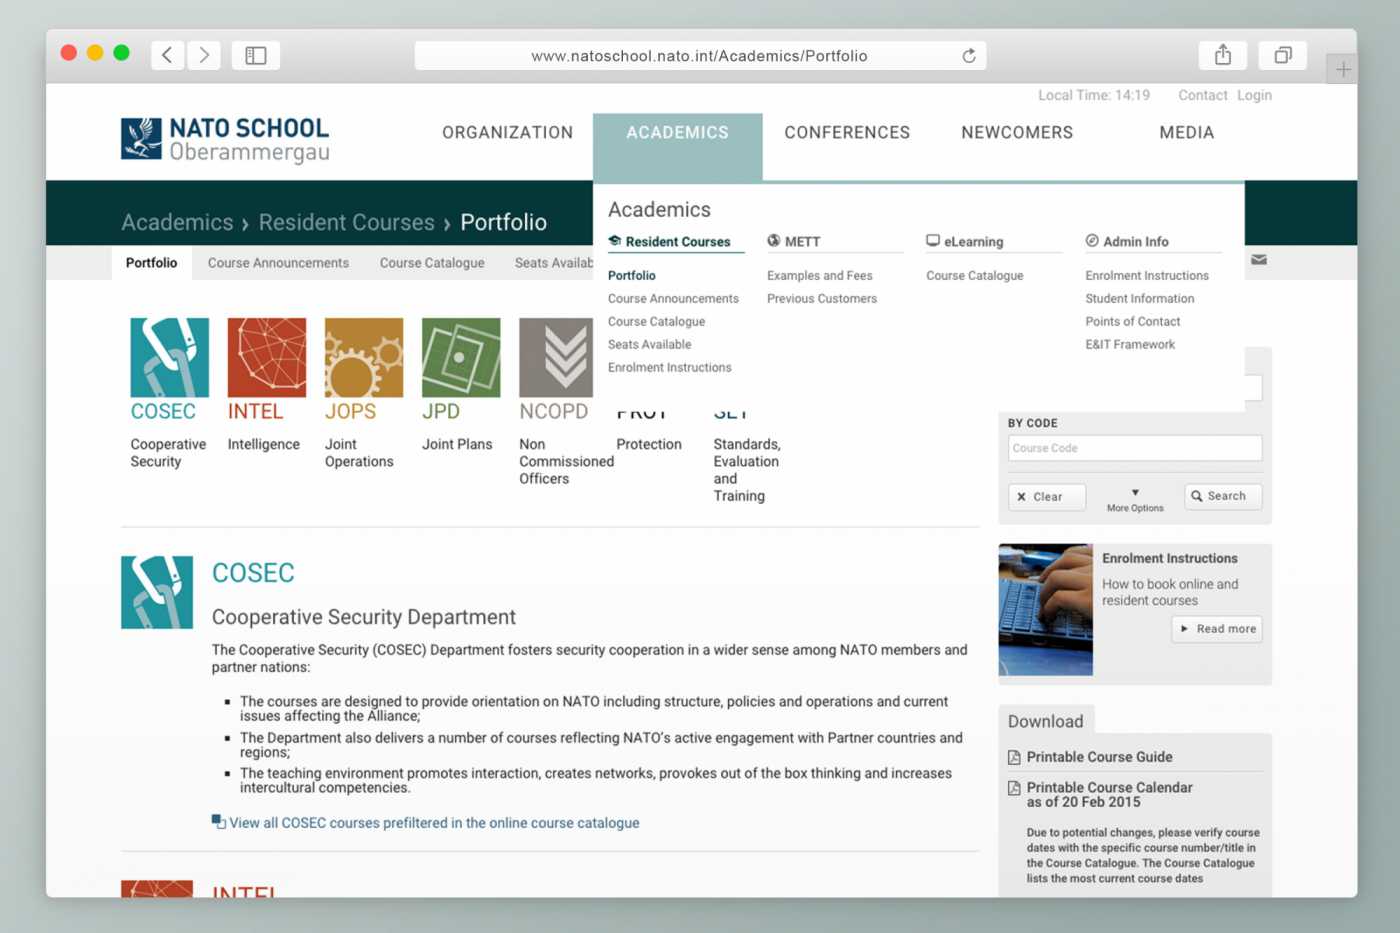This screenshot has height=933, width=1400.
Task: Select Portfolio in the Academics dropdown
Action: coord(632,276)
